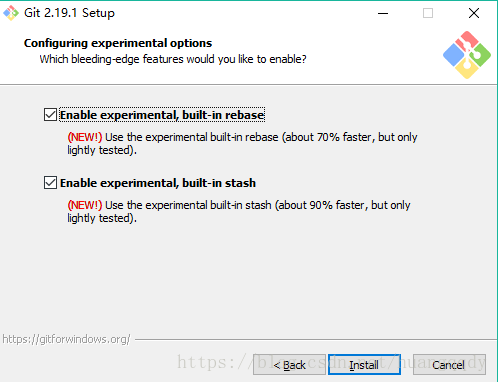Cancel the Git setup wizard

[449, 365]
